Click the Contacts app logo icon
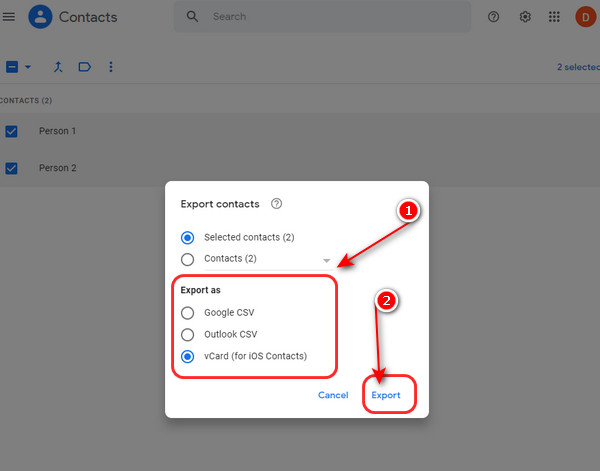The image size is (600, 471). [40, 17]
